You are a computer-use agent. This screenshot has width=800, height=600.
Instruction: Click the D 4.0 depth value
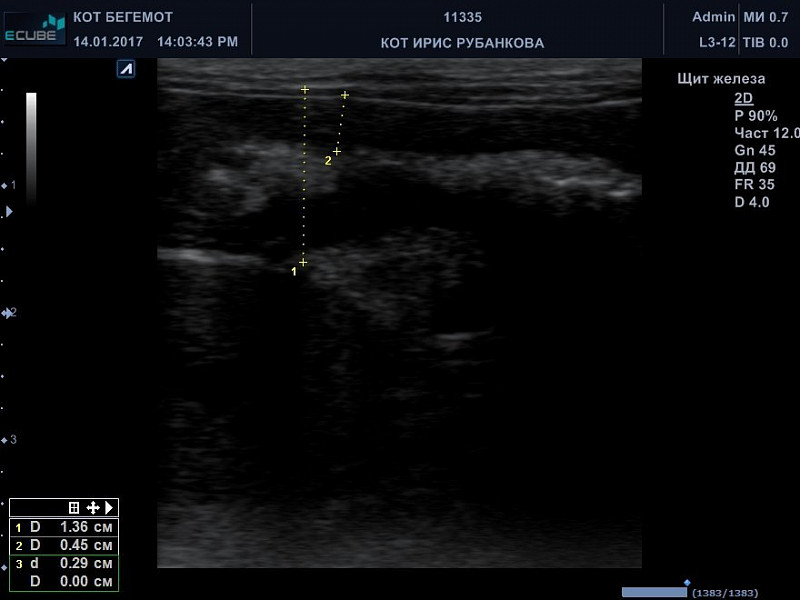point(752,202)
